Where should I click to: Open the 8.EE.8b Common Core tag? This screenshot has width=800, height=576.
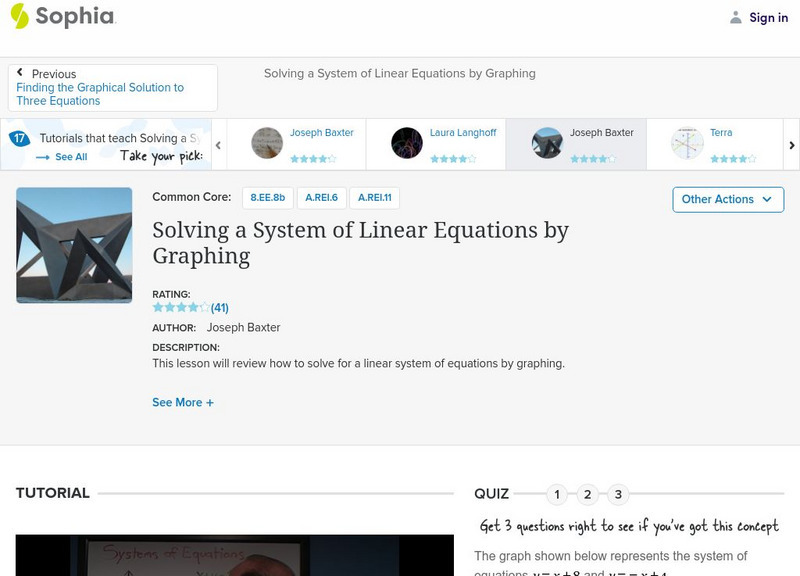pyautogui.click(x=268, y=198)
